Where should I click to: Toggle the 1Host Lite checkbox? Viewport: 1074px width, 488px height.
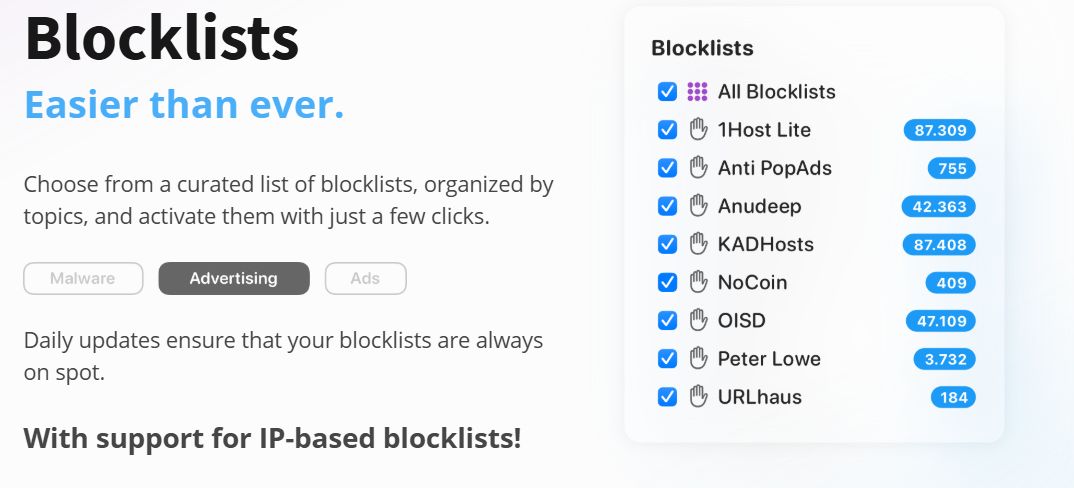tap(667, 130)
